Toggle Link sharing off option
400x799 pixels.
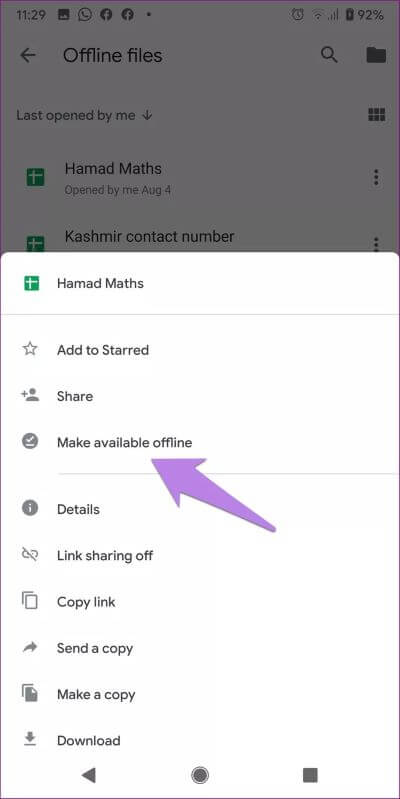pyautogui.click(x=200, y=555)
